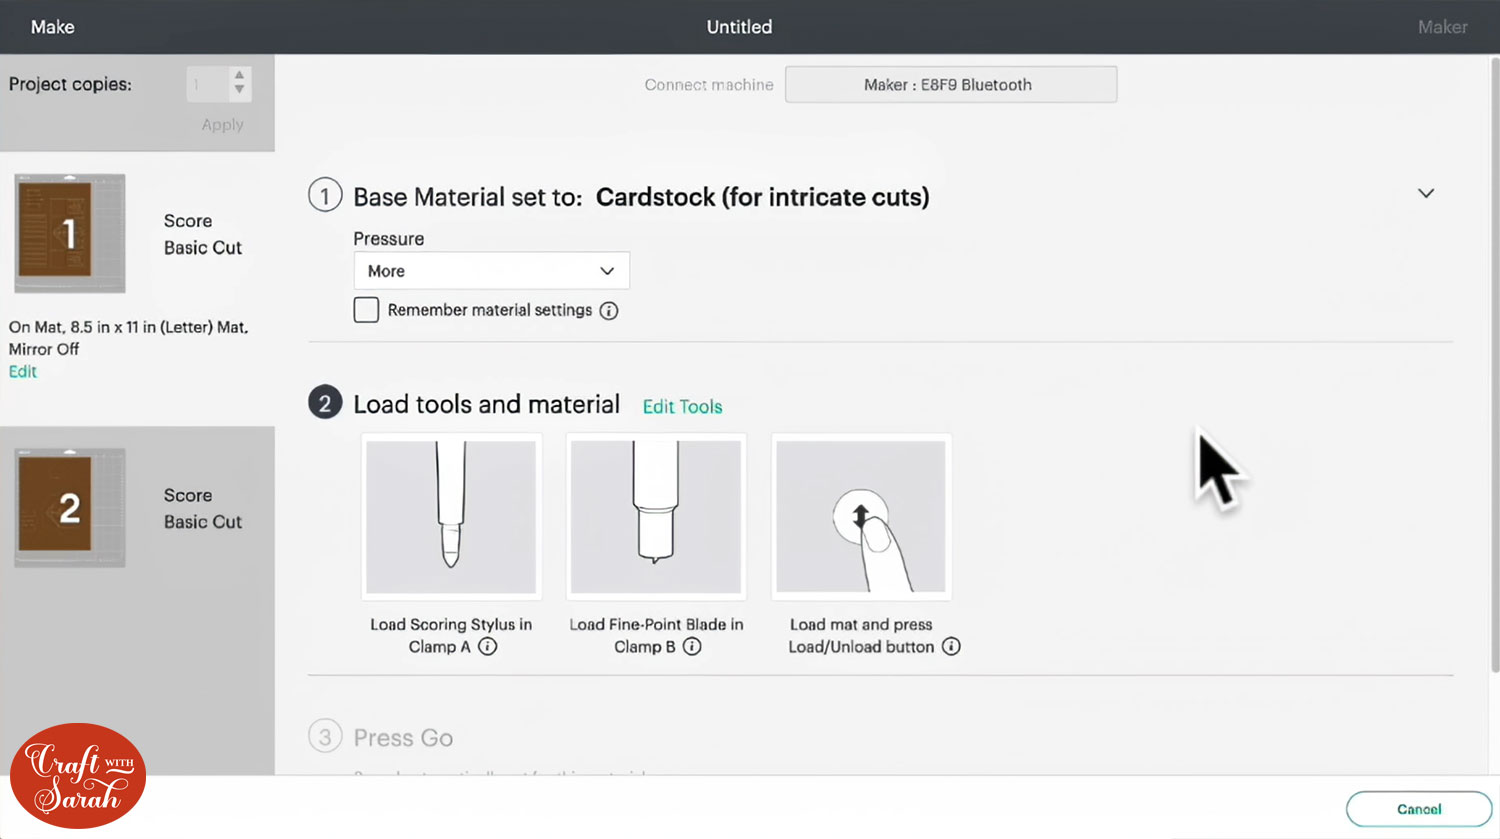Click info icon next to Clamp B
This screenshot has width=1500, height=839.
(x=692, y=647)
